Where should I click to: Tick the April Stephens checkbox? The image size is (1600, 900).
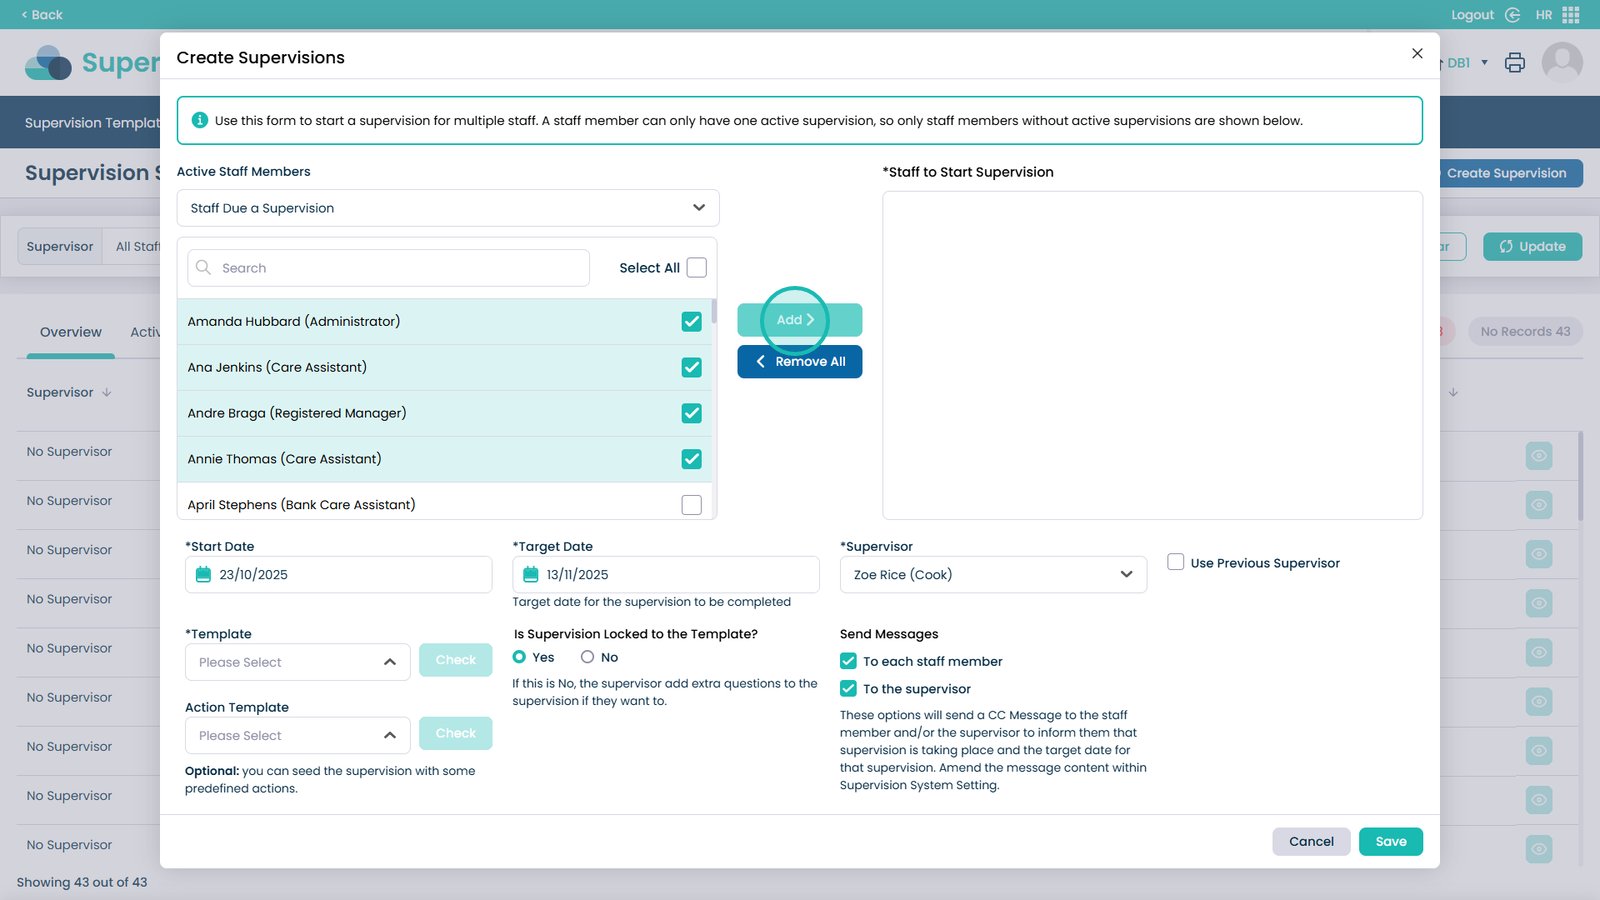pos(691,505)
